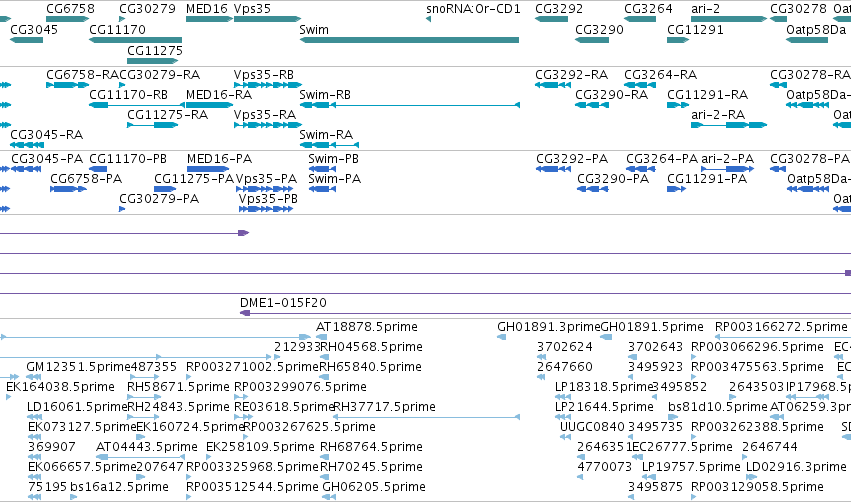Click the RH04568.5prime EST label
This screenshot has height=502, width=851.
tap(372, 347)
